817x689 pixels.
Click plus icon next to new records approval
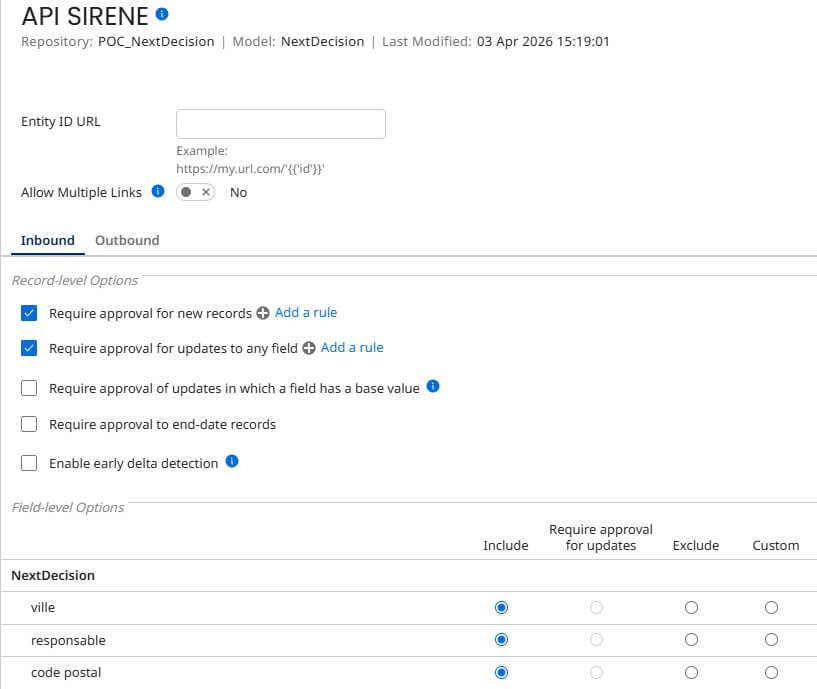pyautogui.click(x=263, y=313)
